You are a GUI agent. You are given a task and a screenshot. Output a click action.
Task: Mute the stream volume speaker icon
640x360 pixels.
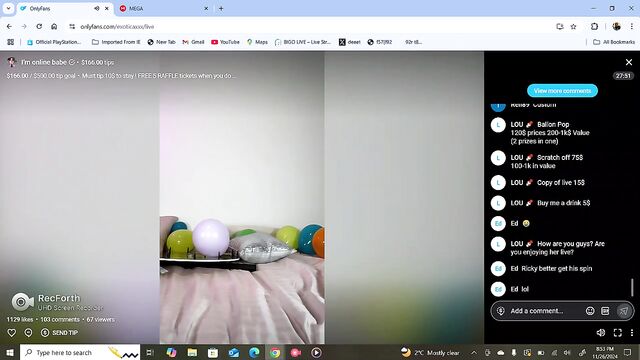(601, 333)
